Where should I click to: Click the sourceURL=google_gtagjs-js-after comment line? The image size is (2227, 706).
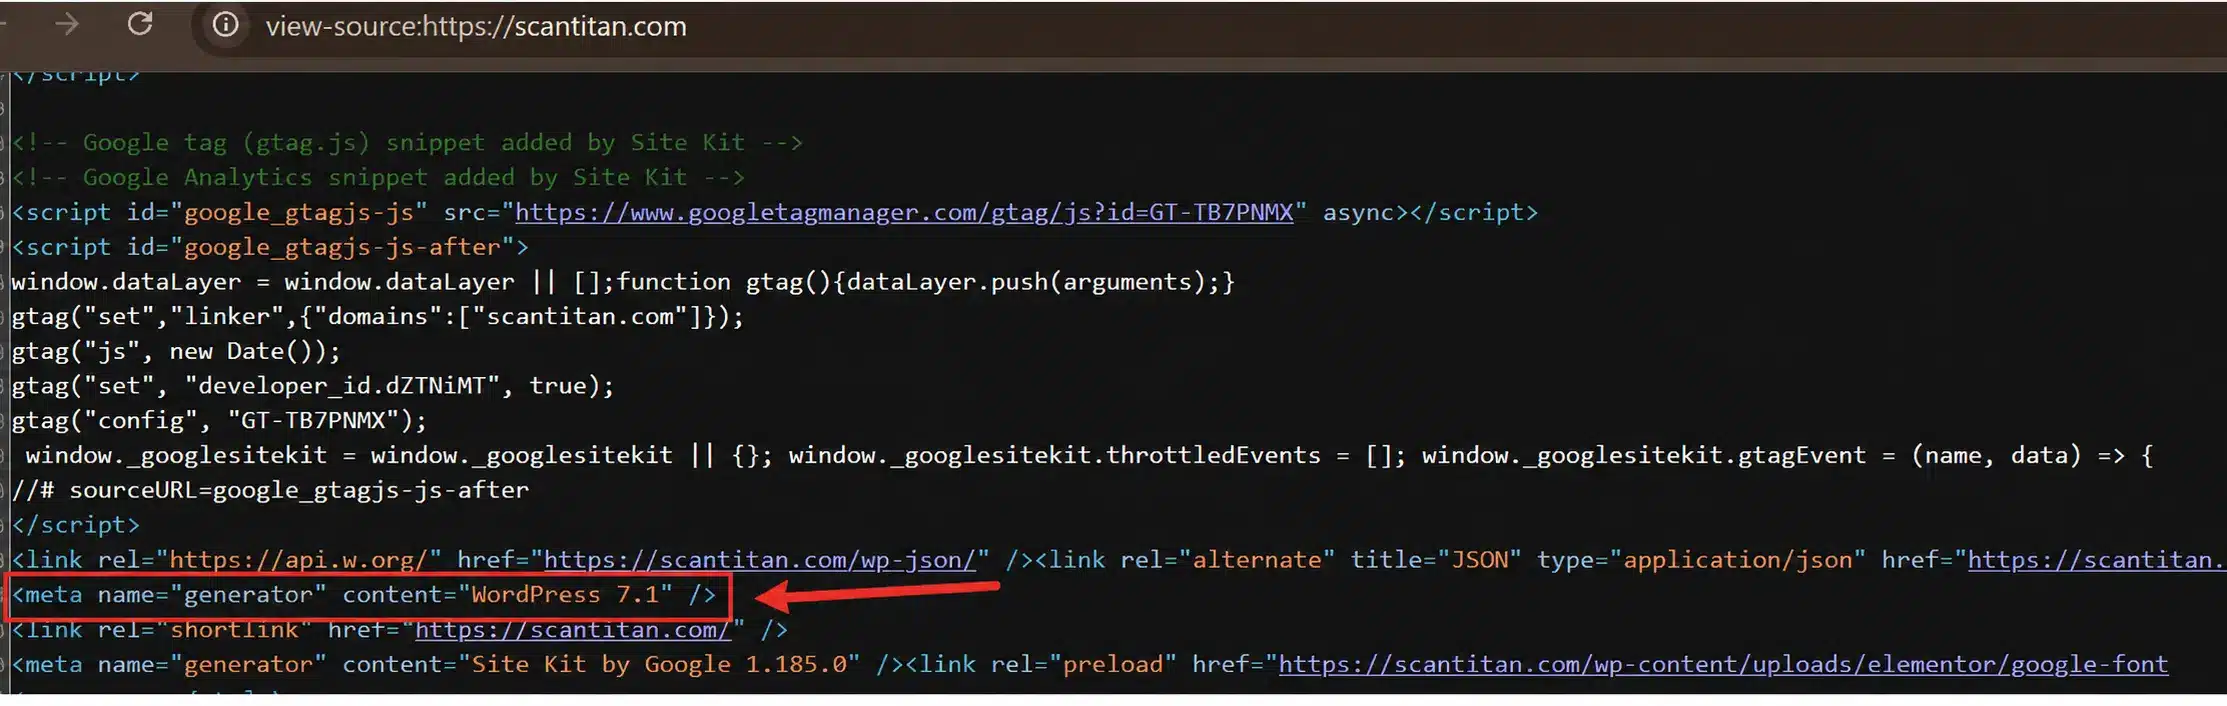click(x=270, y=490)
